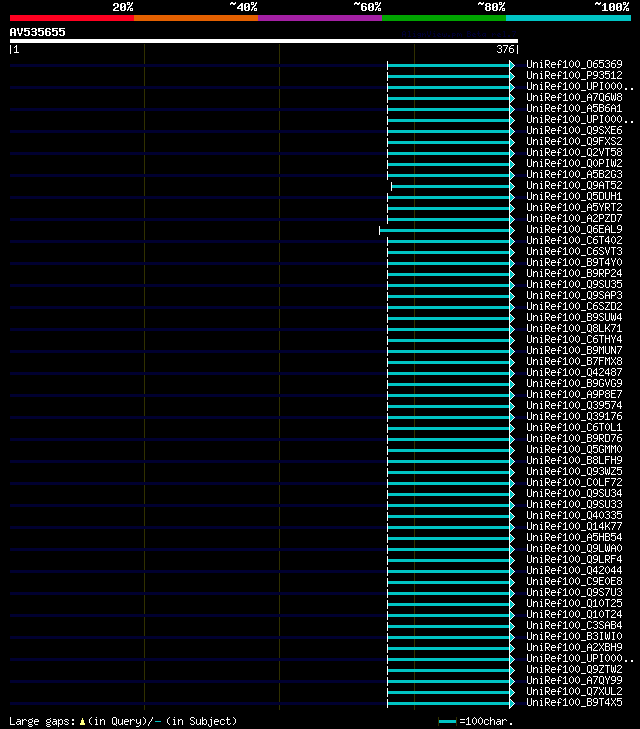Select UniRef100_B9RD76 label
Viewport: 640px width, 729px height.
click(574, 438)
